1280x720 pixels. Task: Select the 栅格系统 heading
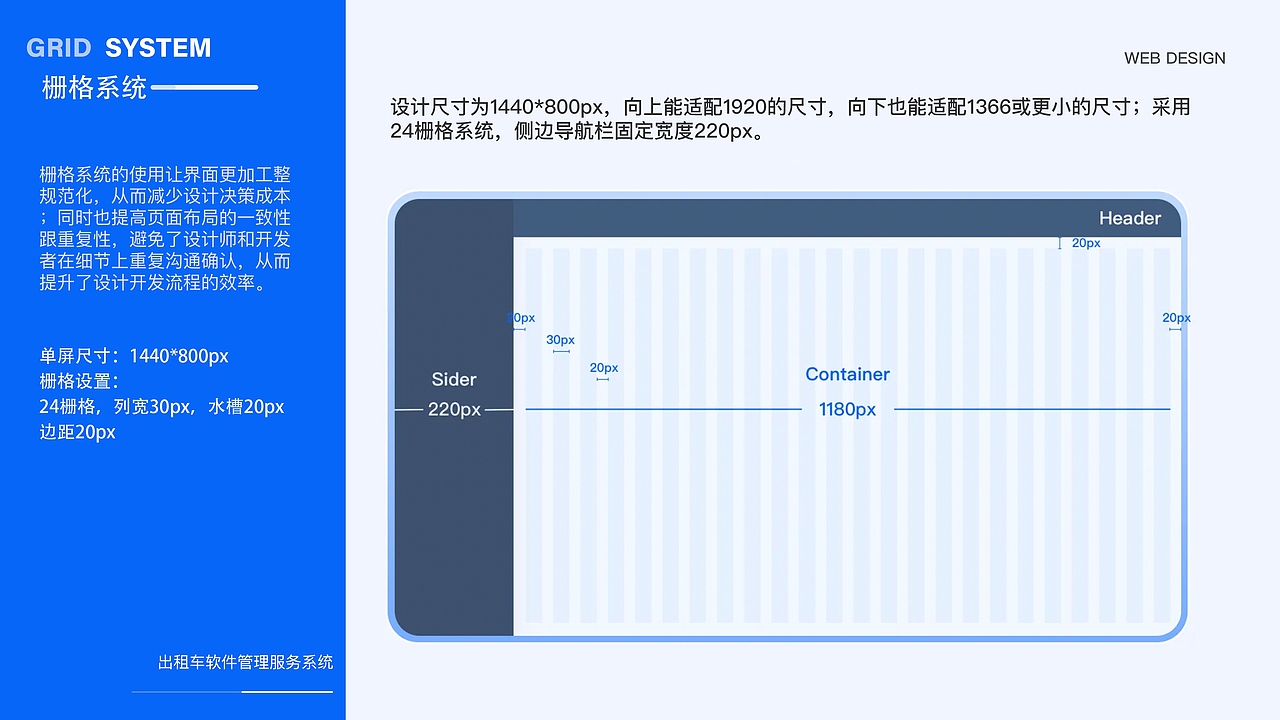click(93, 88)
